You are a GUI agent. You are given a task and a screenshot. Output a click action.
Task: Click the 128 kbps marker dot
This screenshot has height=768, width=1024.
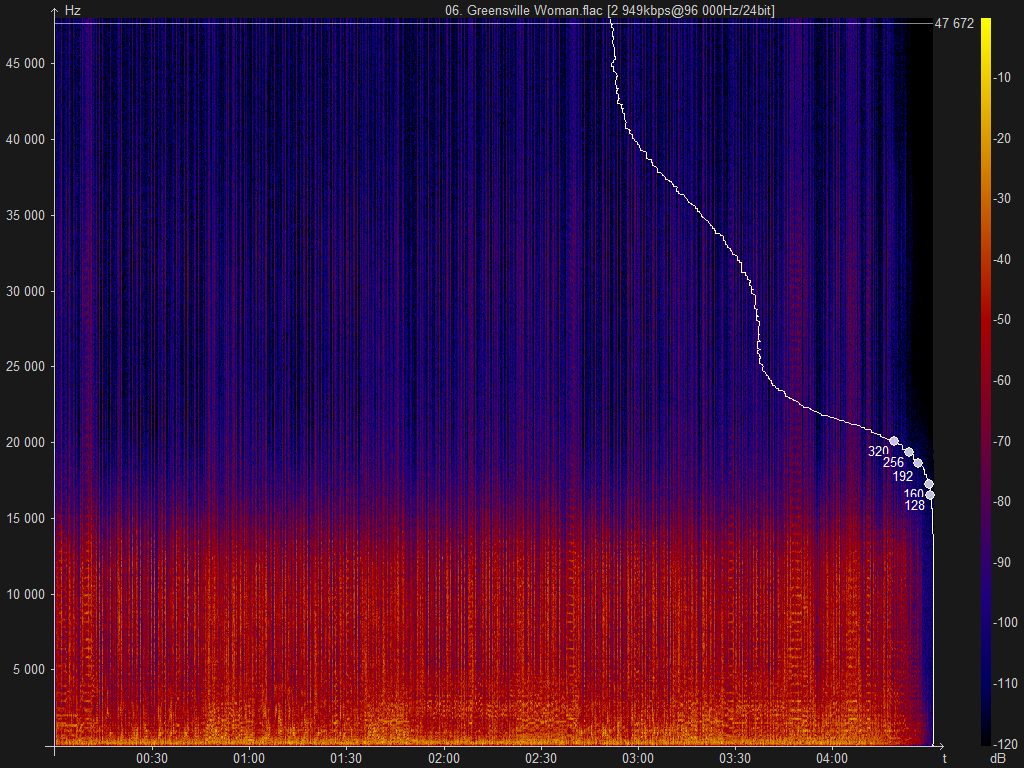click(x=930, y=495)
